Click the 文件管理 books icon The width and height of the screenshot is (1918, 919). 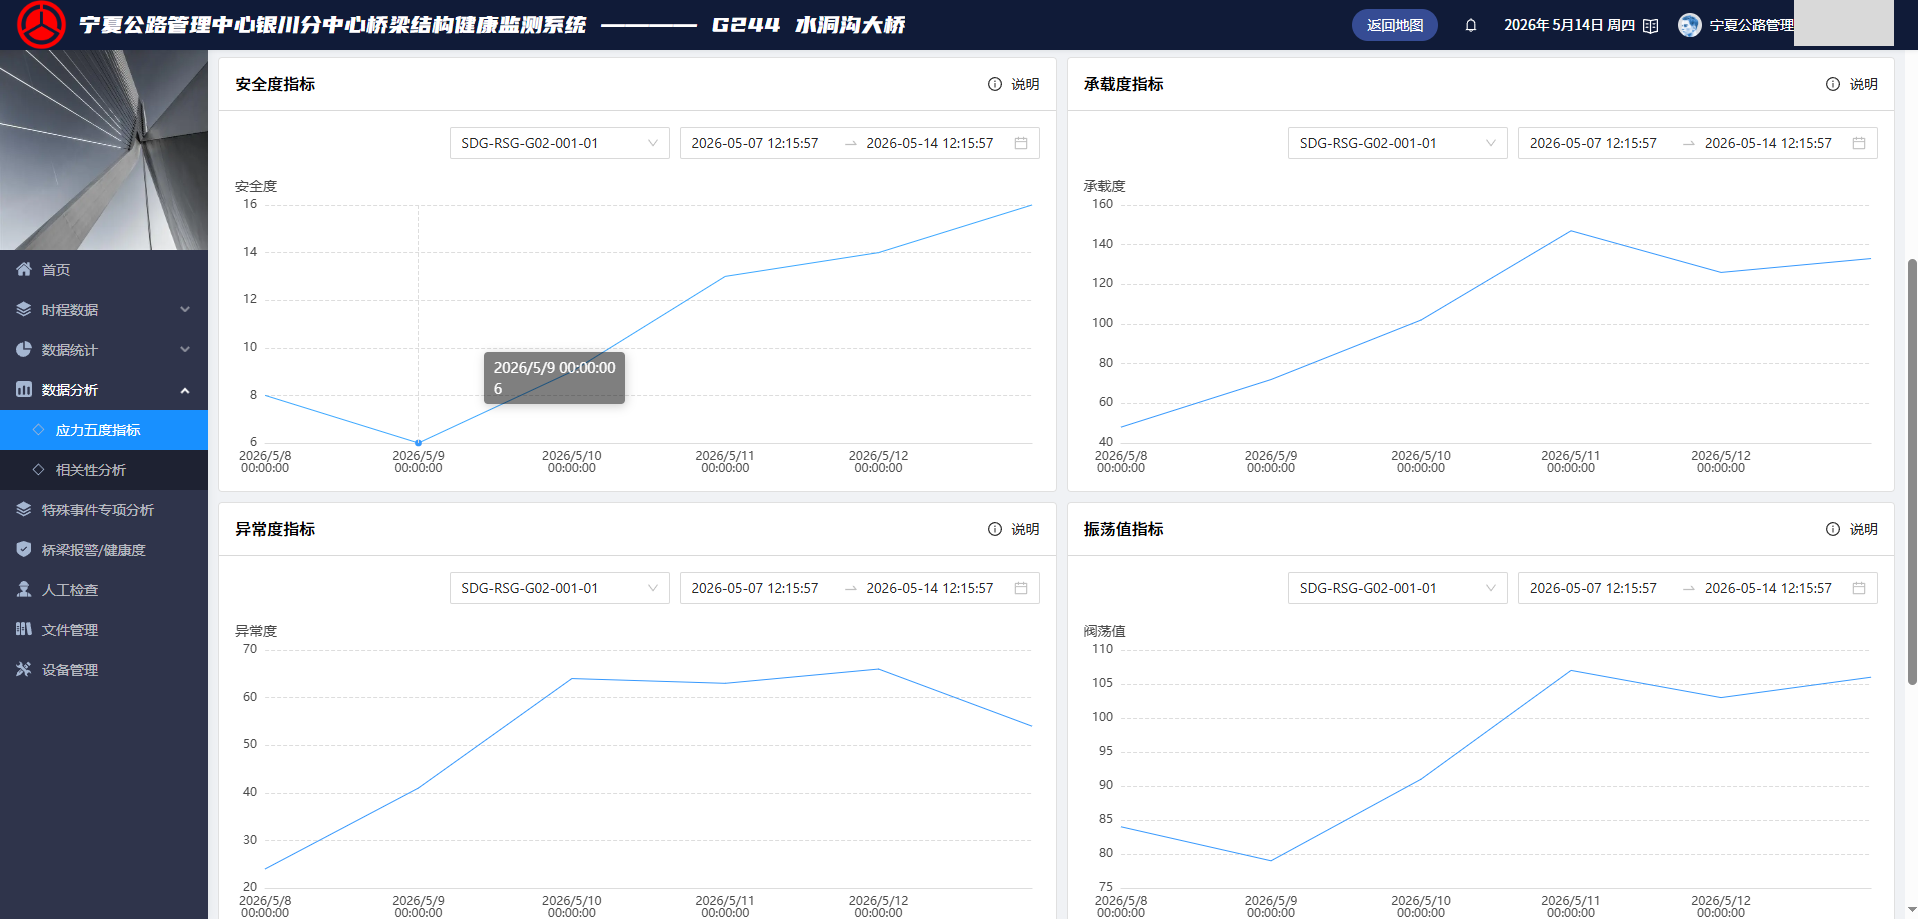24,629
